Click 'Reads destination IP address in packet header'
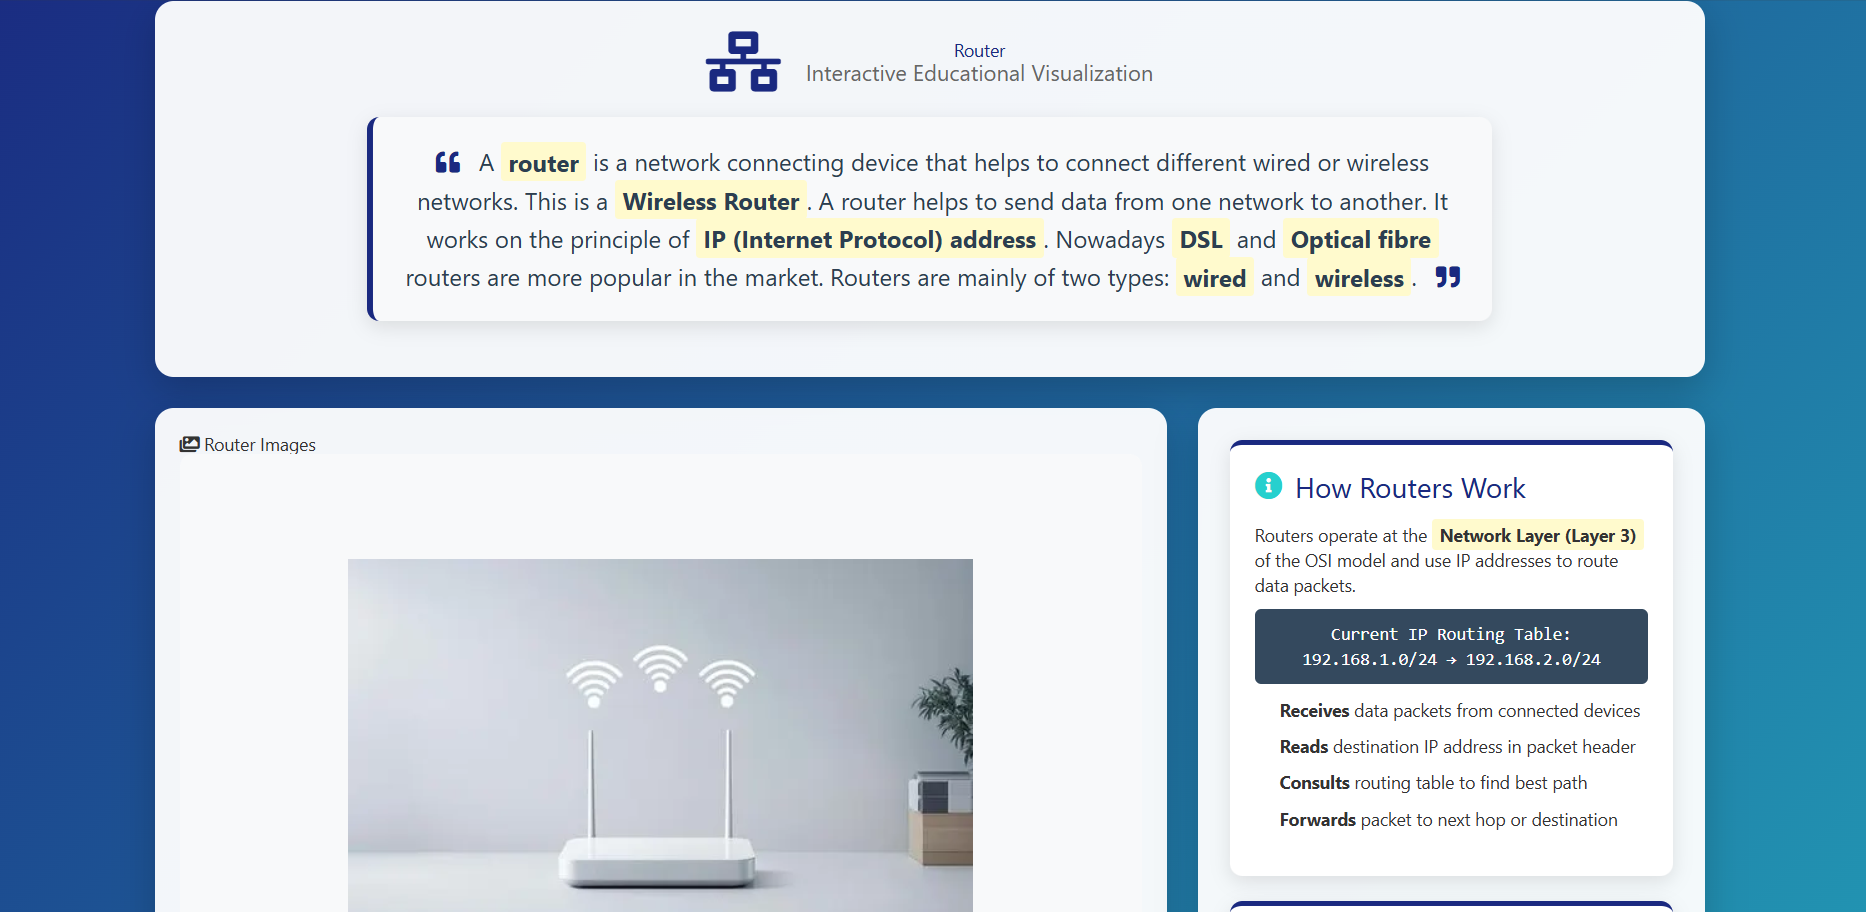1866x912 pixels. click(1457, 747)
